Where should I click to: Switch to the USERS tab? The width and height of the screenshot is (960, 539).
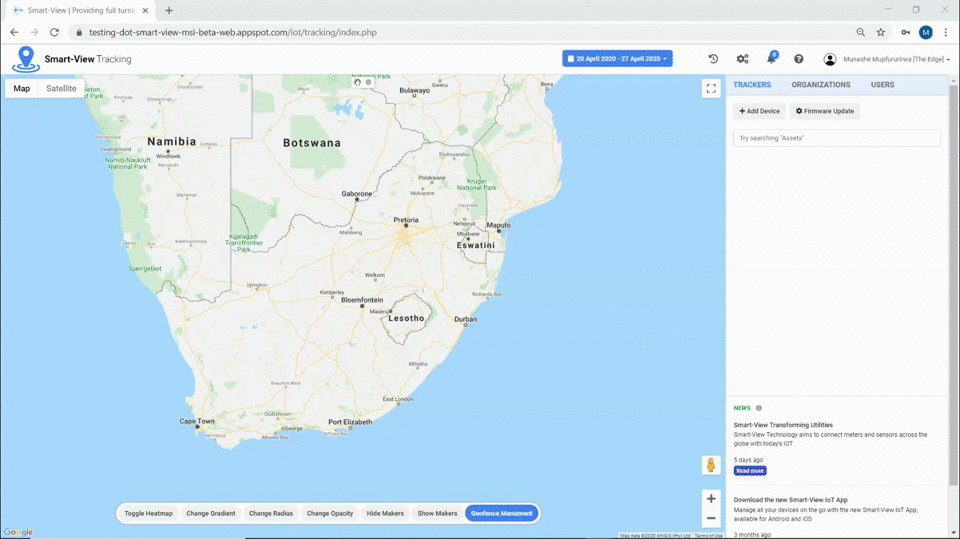click(882, 85)
